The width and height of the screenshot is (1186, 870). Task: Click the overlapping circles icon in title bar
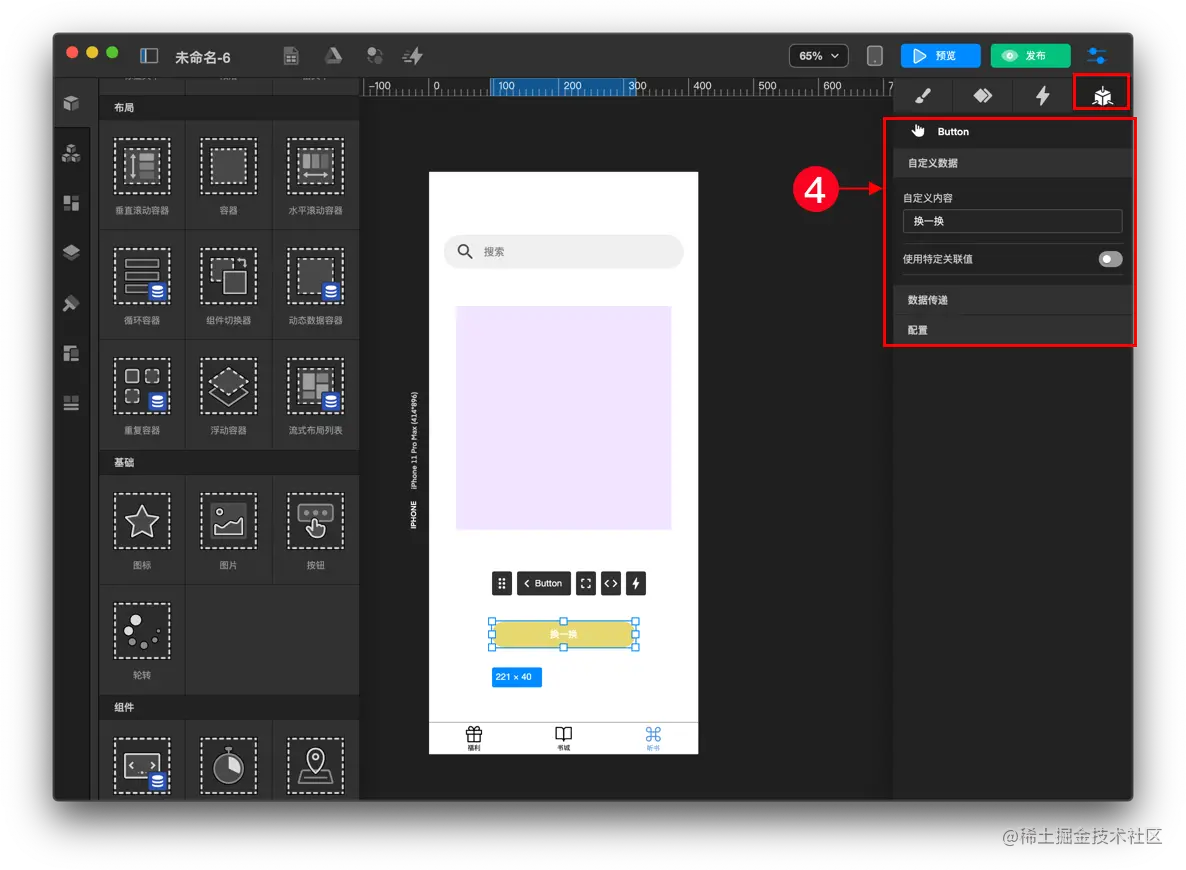pos(374,56)
